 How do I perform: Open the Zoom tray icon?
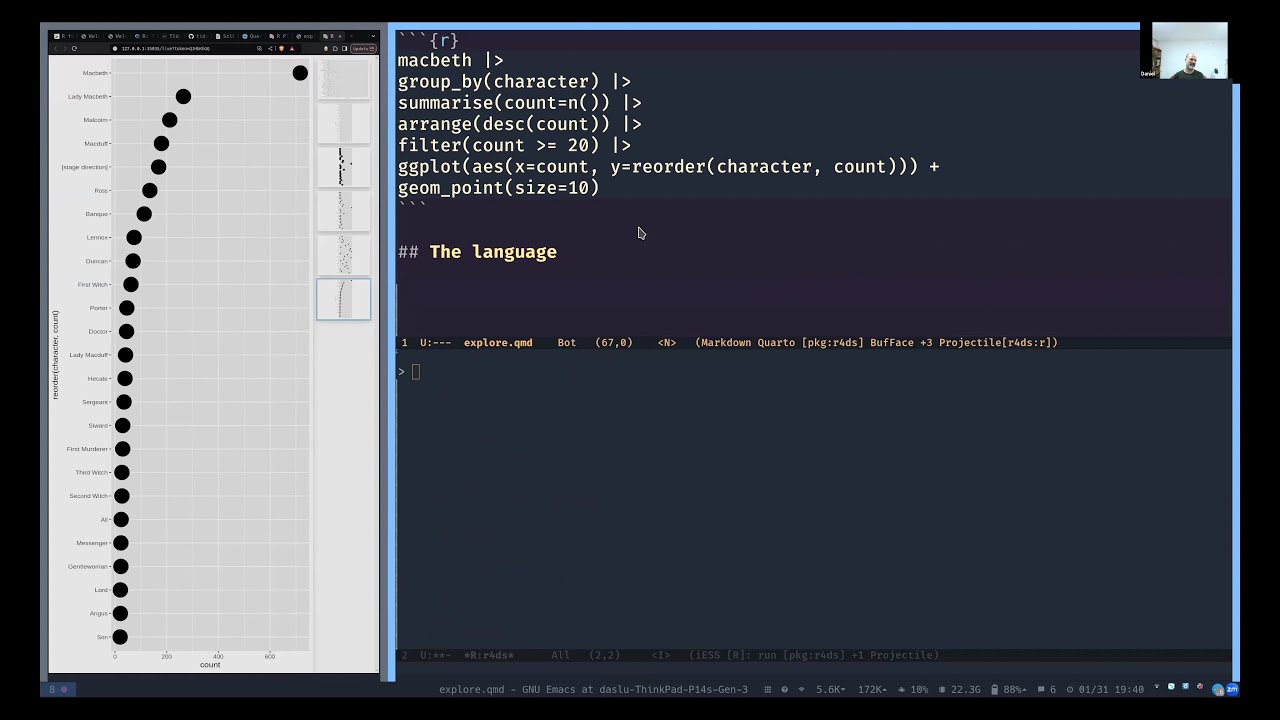1231,688
